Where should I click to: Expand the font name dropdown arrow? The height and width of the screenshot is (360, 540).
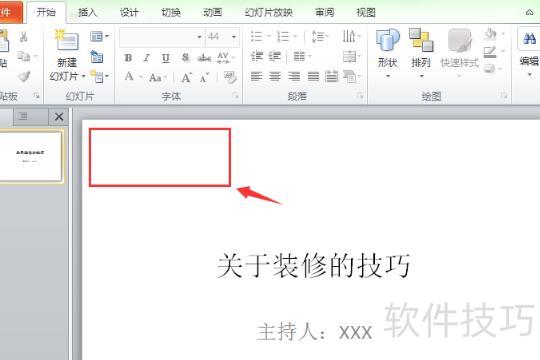(x=199, y=37)
